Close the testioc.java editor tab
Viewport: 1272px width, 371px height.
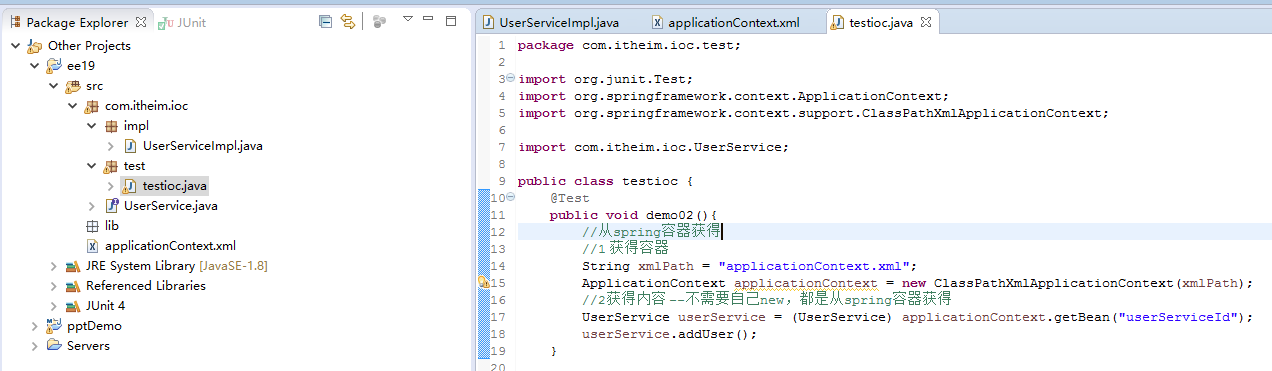click(x=926, y=22)
